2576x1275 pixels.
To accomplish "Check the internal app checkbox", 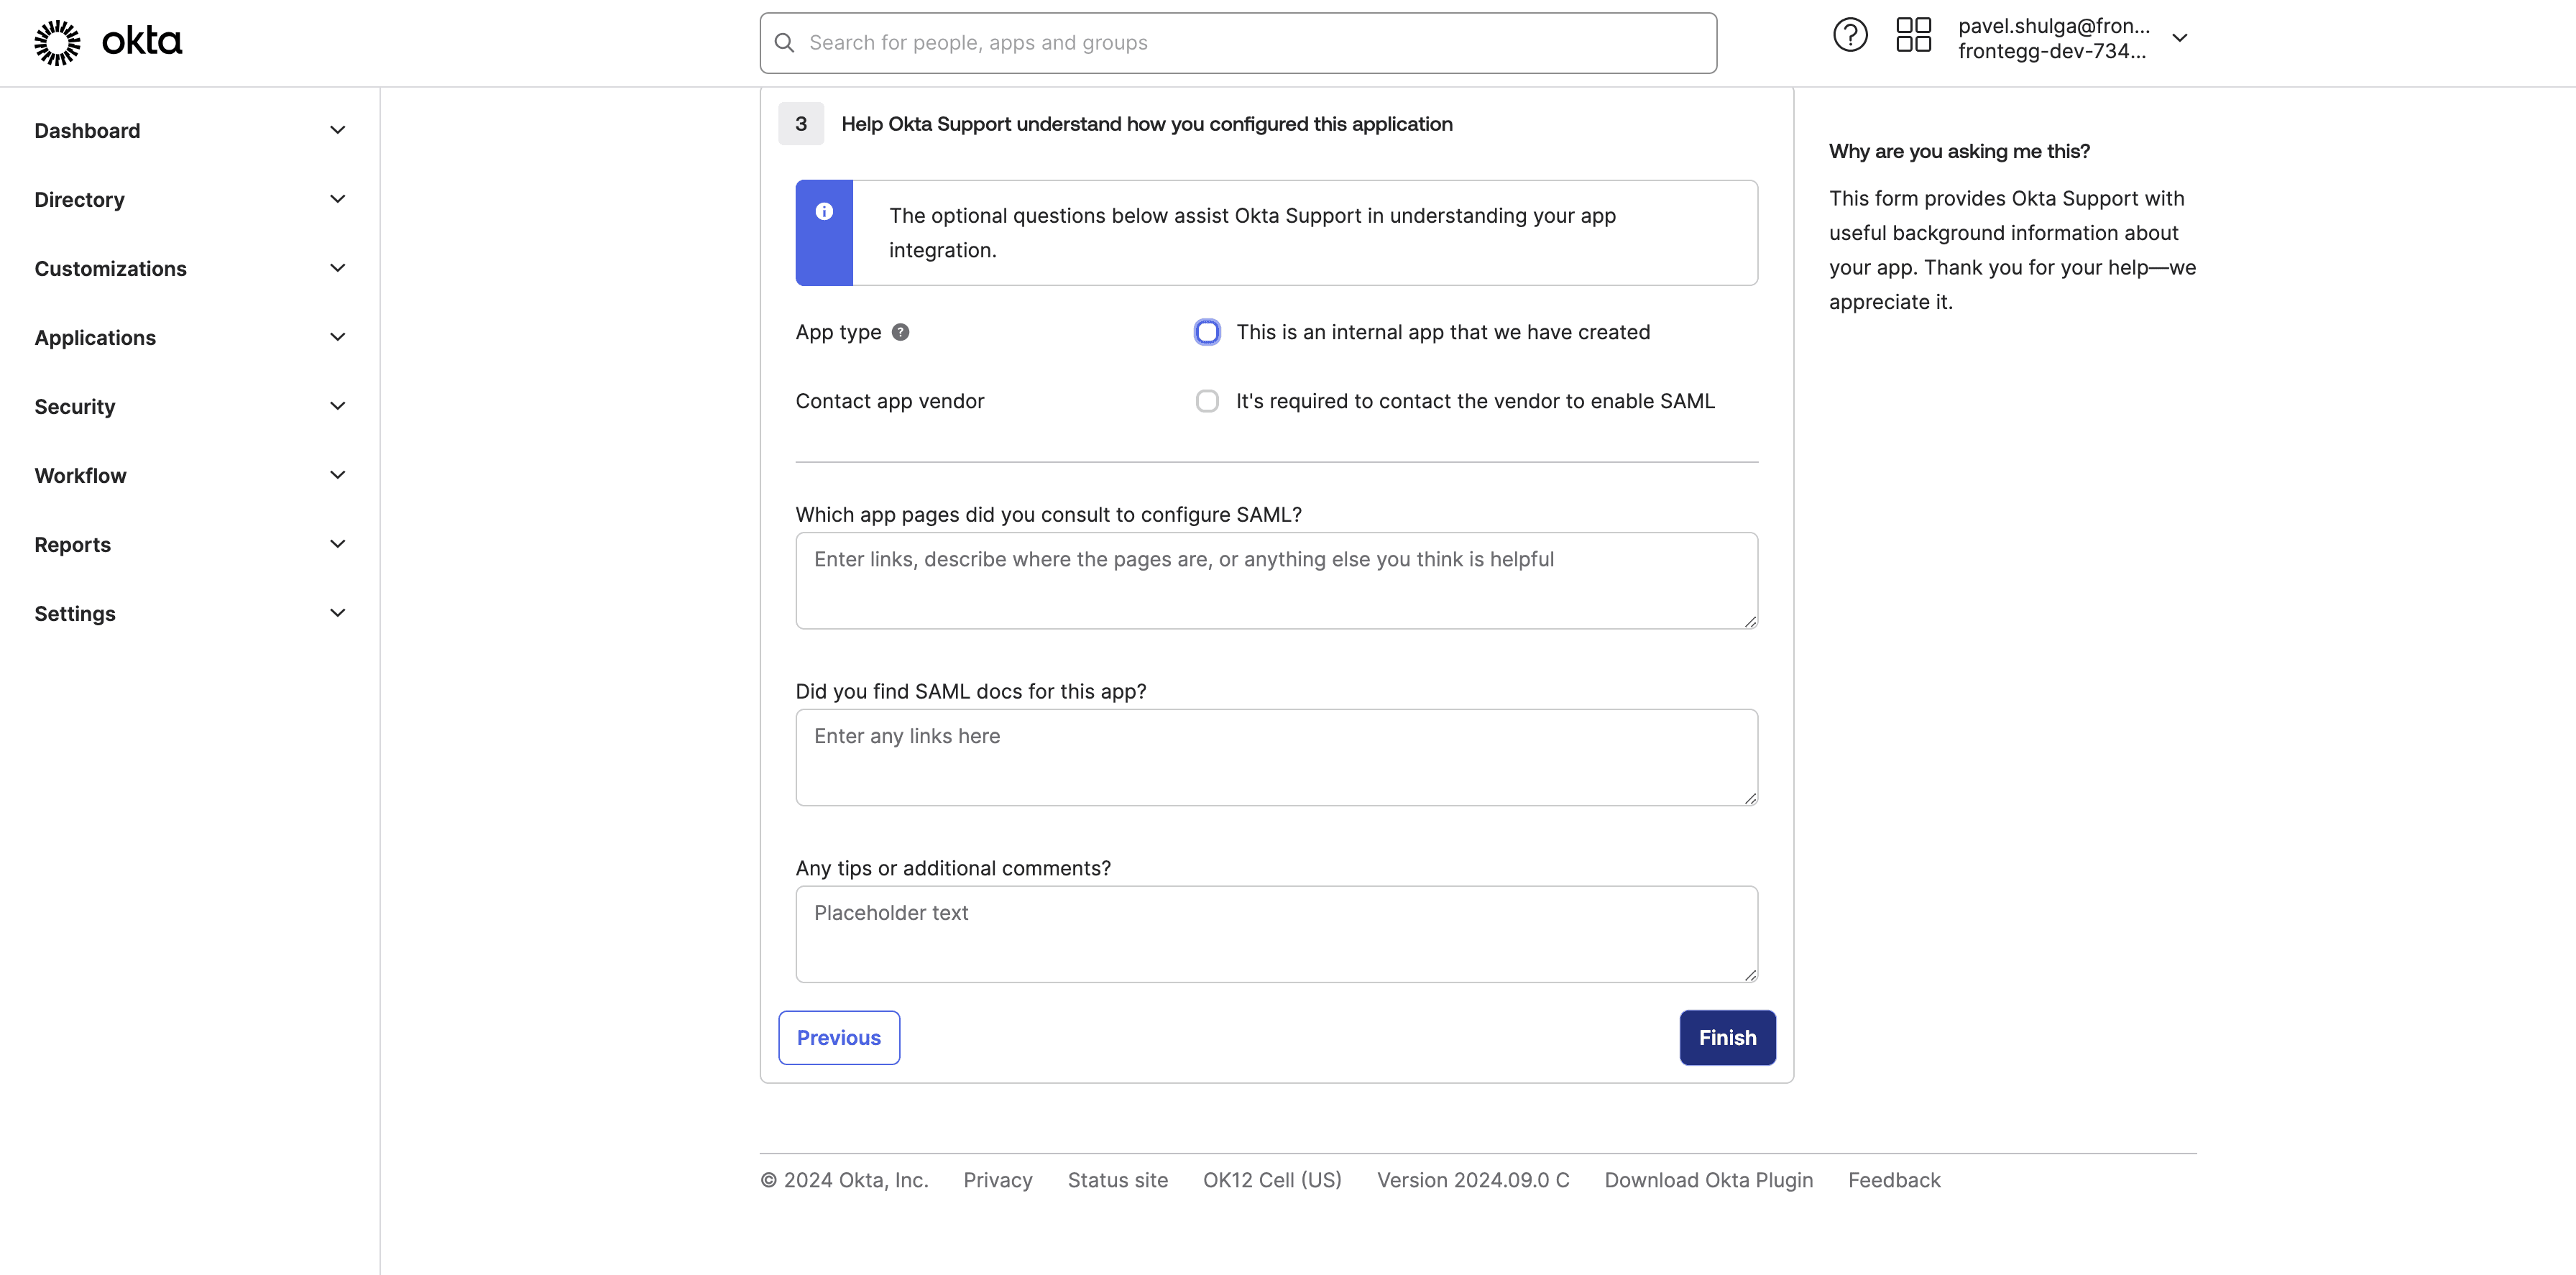I will [x=1207, y=332].
